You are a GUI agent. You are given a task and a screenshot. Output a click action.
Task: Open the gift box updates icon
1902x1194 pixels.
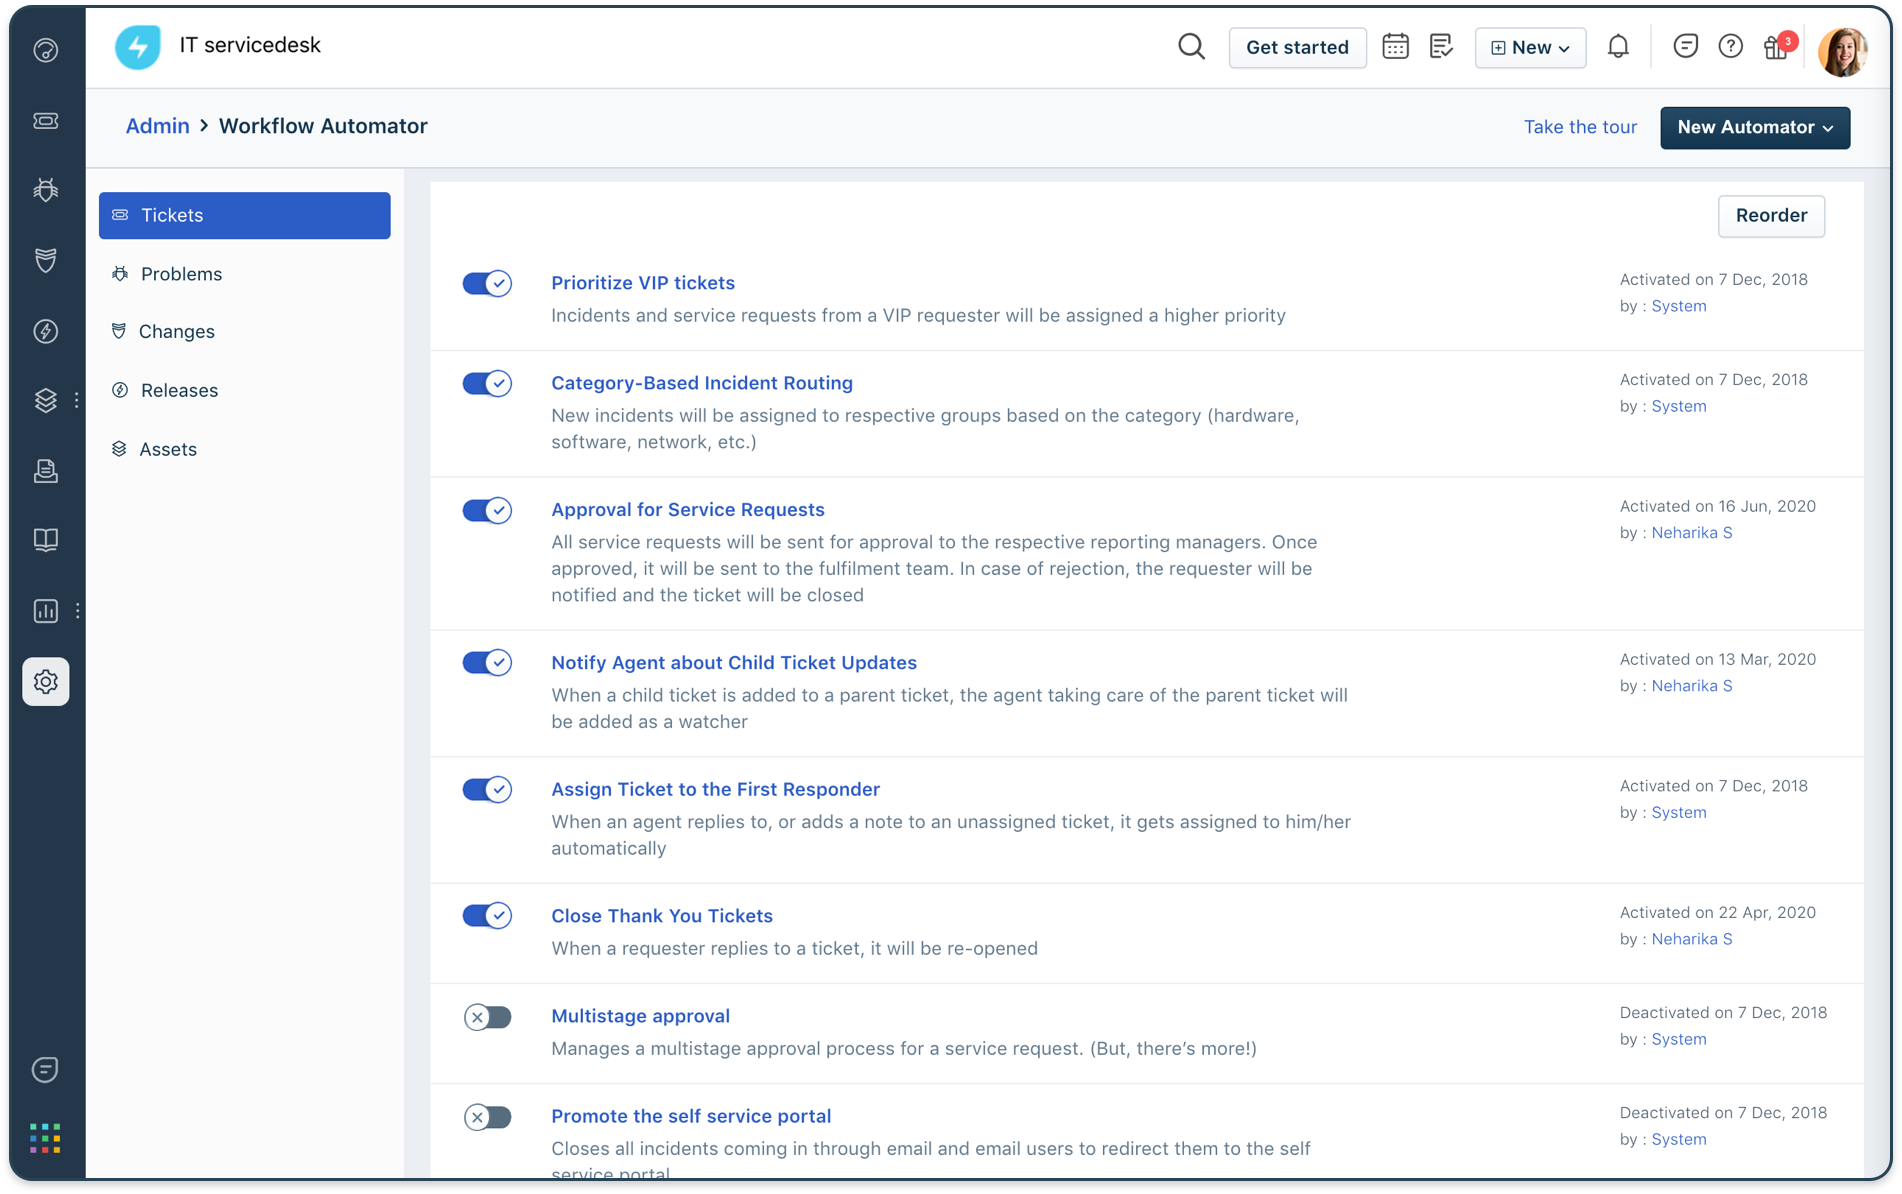[1777, 47]
